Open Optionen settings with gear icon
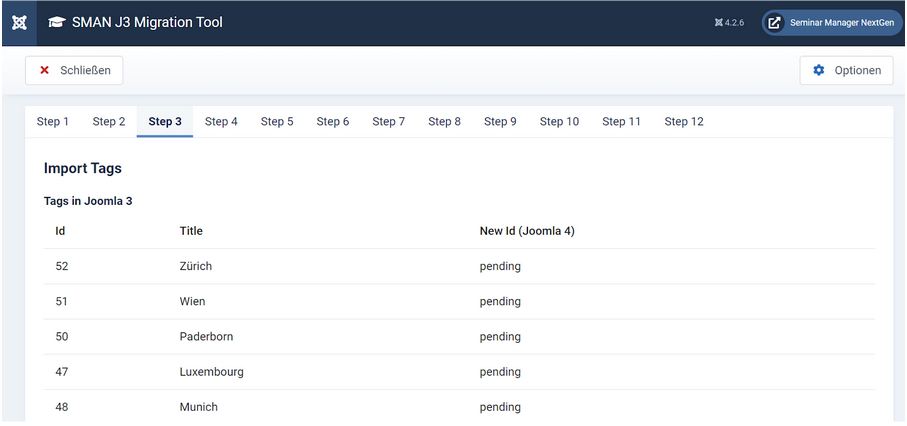 (x=846, y=71)
